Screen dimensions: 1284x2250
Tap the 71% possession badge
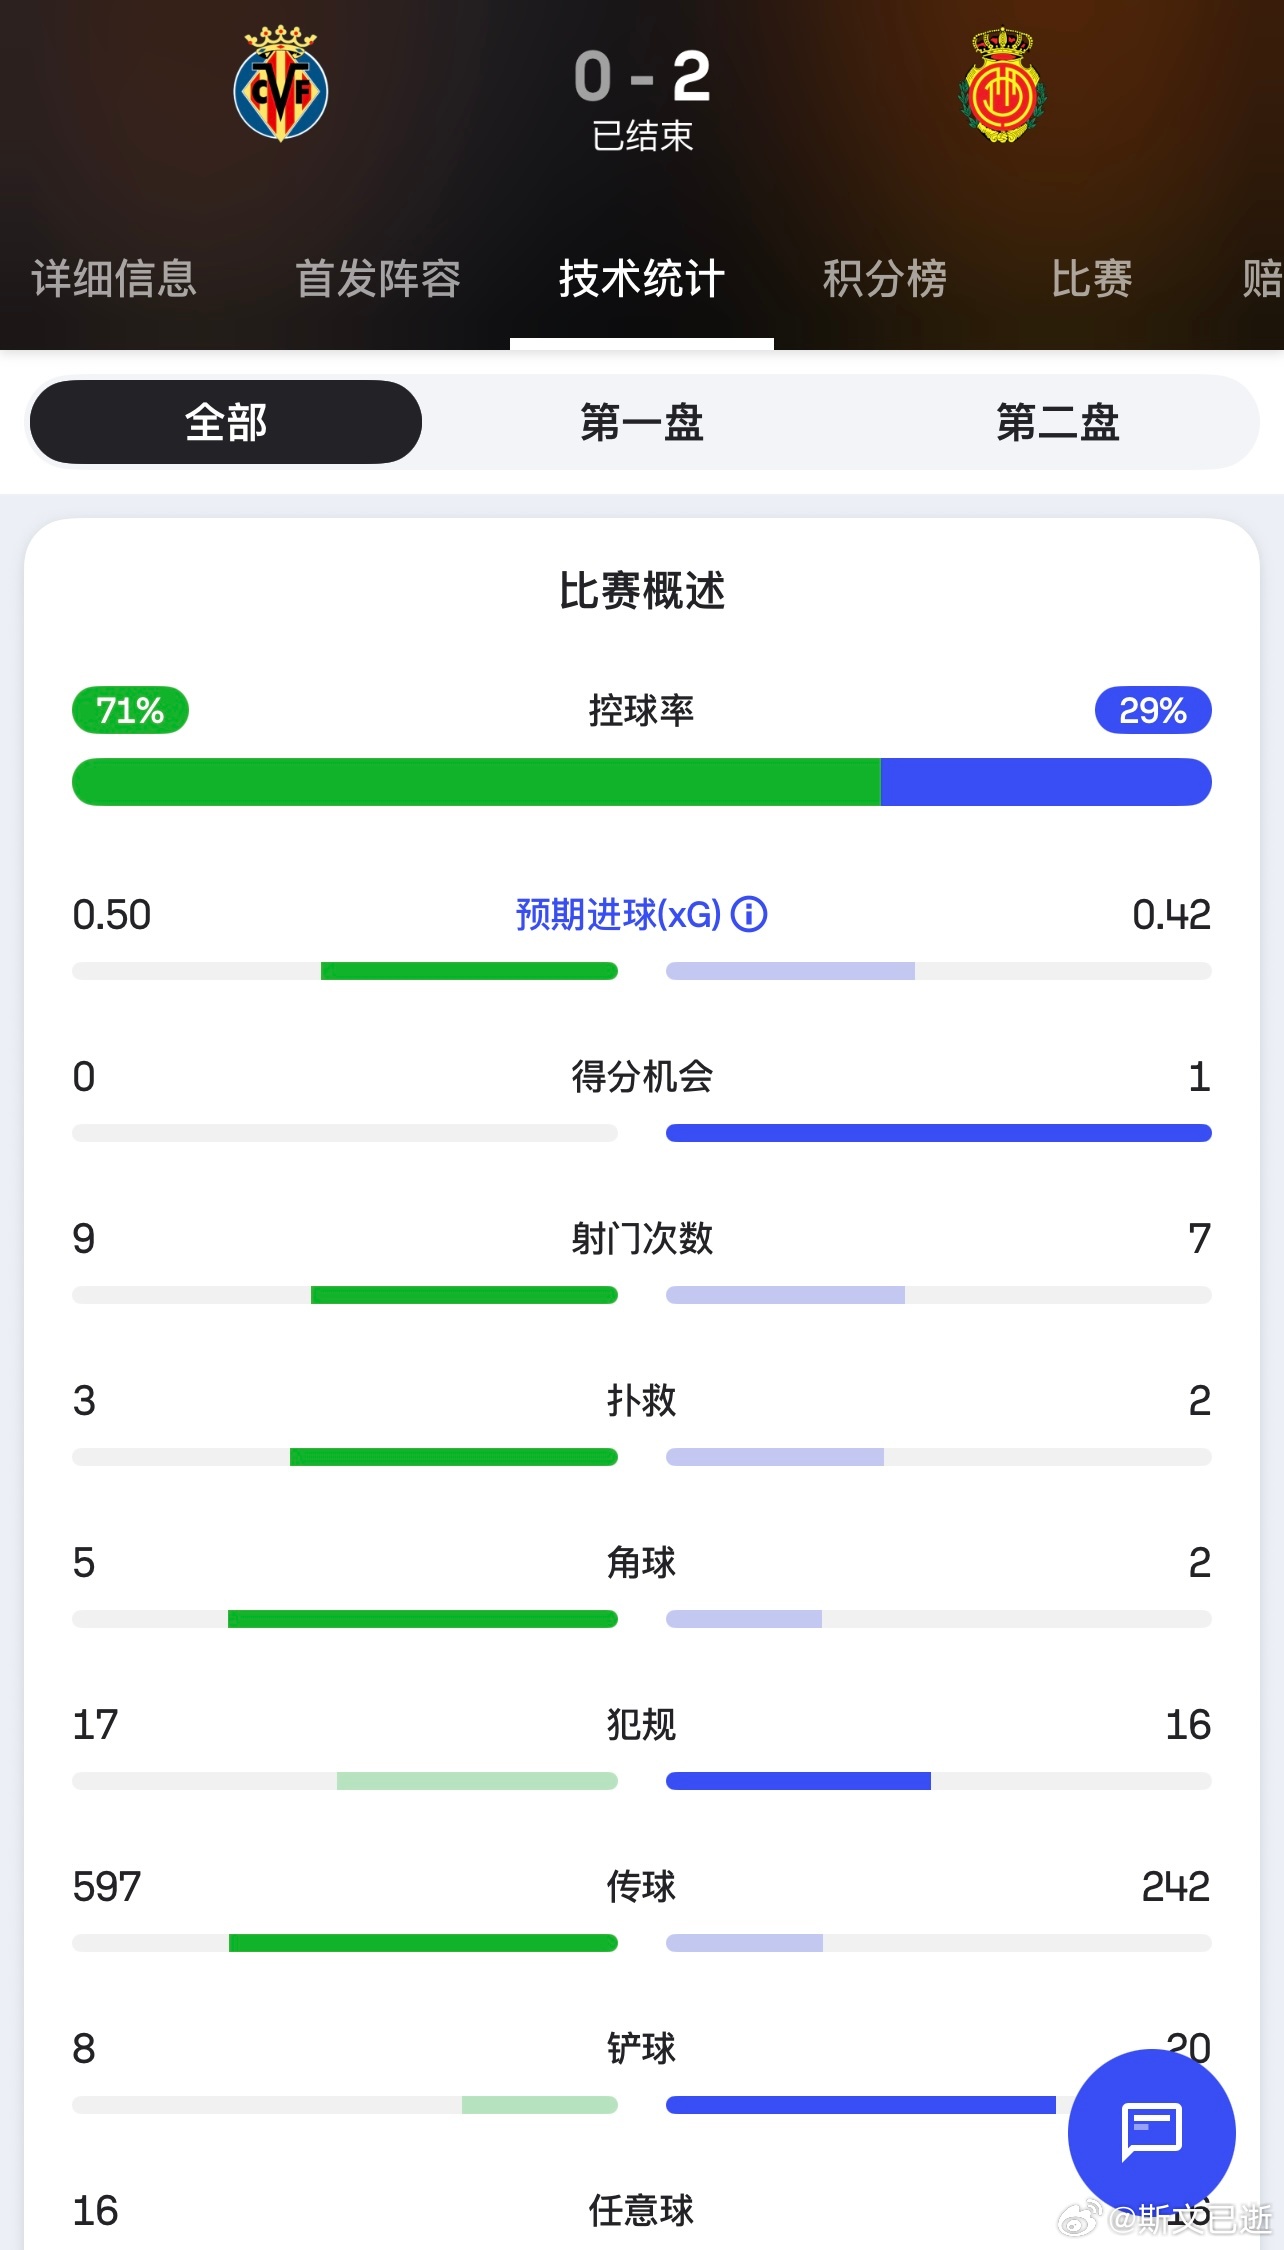click(x=130, y=710)
